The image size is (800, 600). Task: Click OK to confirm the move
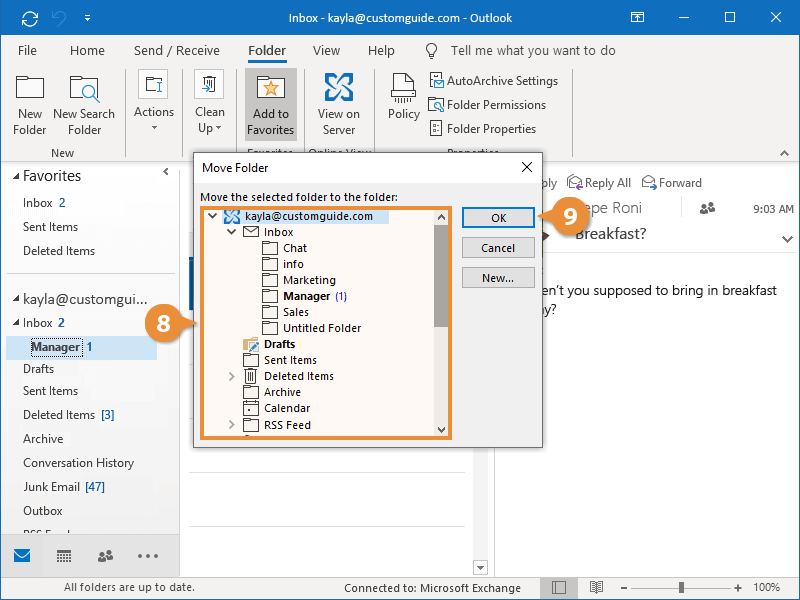point(498,217)
